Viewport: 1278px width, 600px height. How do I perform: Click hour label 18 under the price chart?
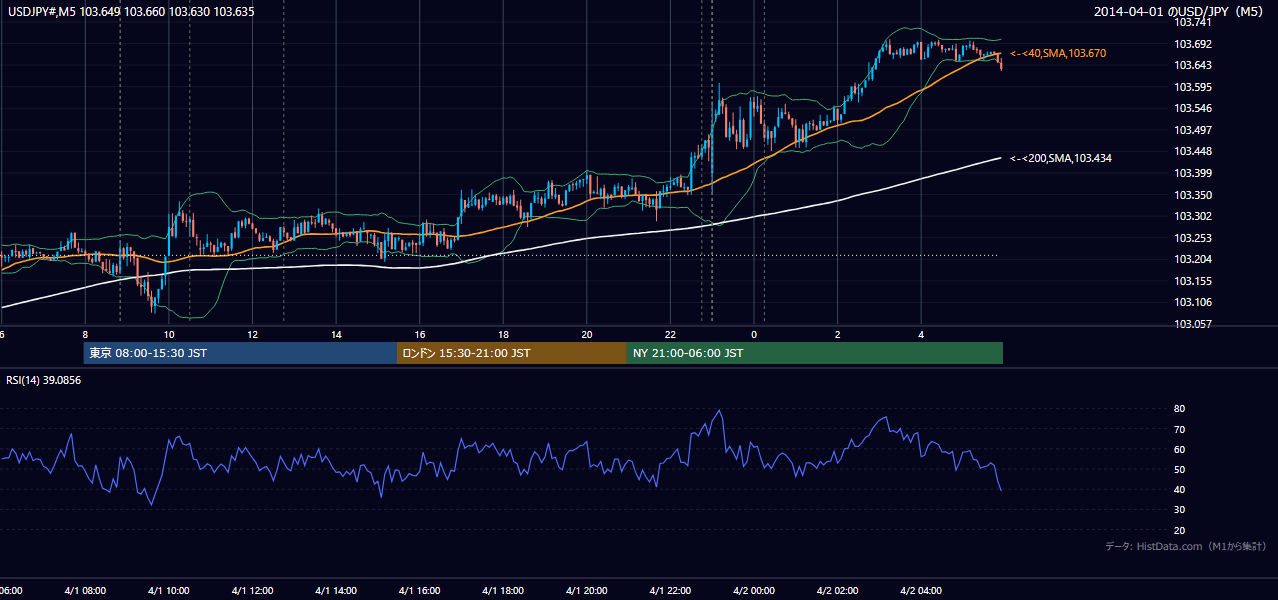coord(503,334)
